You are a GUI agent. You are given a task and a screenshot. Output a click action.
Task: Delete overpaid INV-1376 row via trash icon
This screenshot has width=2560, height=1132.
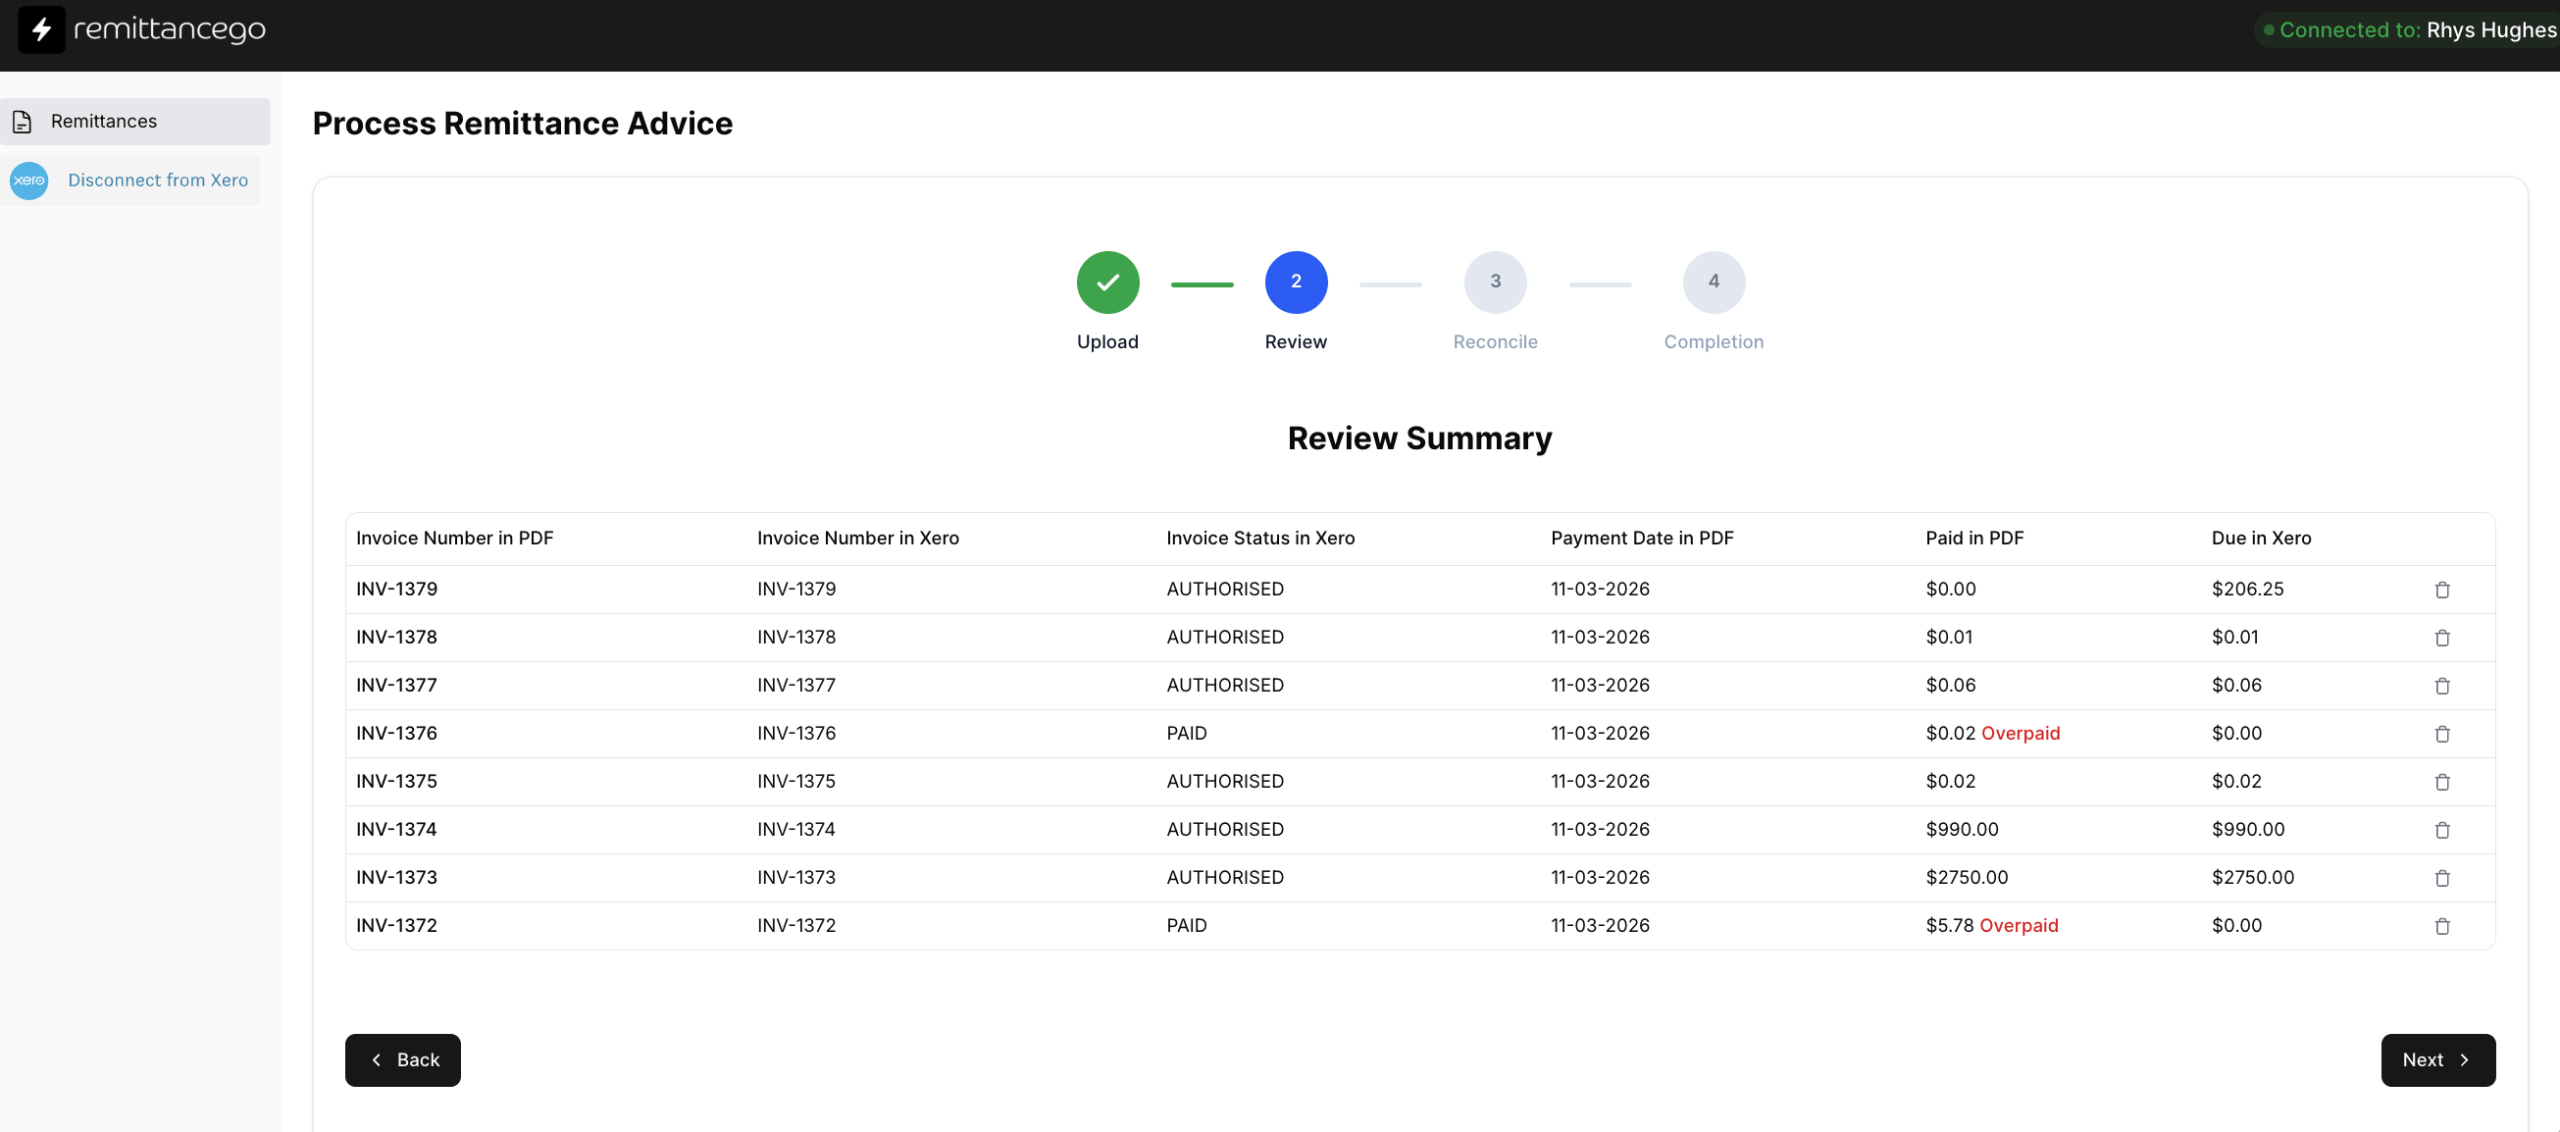click(x=2441, y=734)
